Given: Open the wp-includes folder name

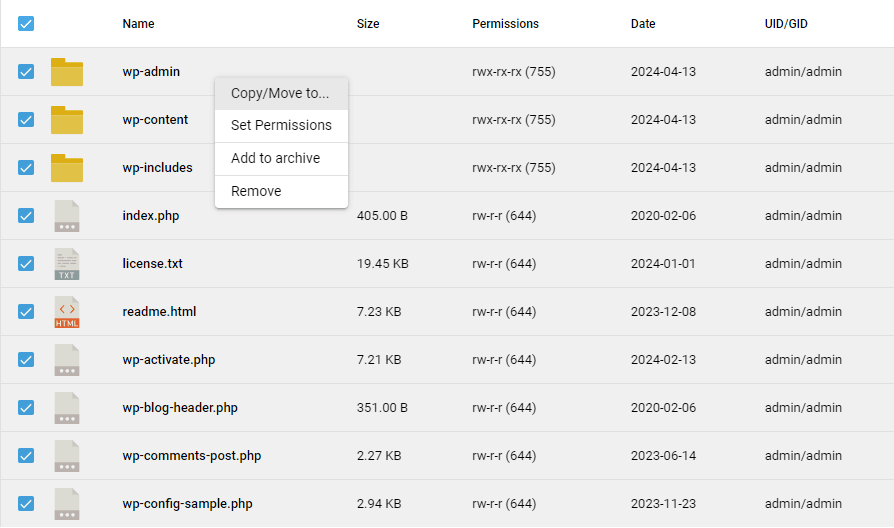Looking at the screenshot, I should [x=157, y=168].
